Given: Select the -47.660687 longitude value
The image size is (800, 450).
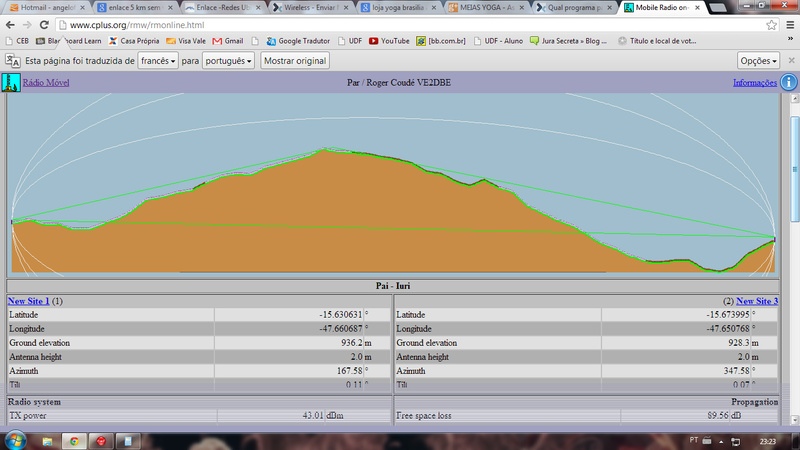Looking at the screenshot, I should pos(340,329).
